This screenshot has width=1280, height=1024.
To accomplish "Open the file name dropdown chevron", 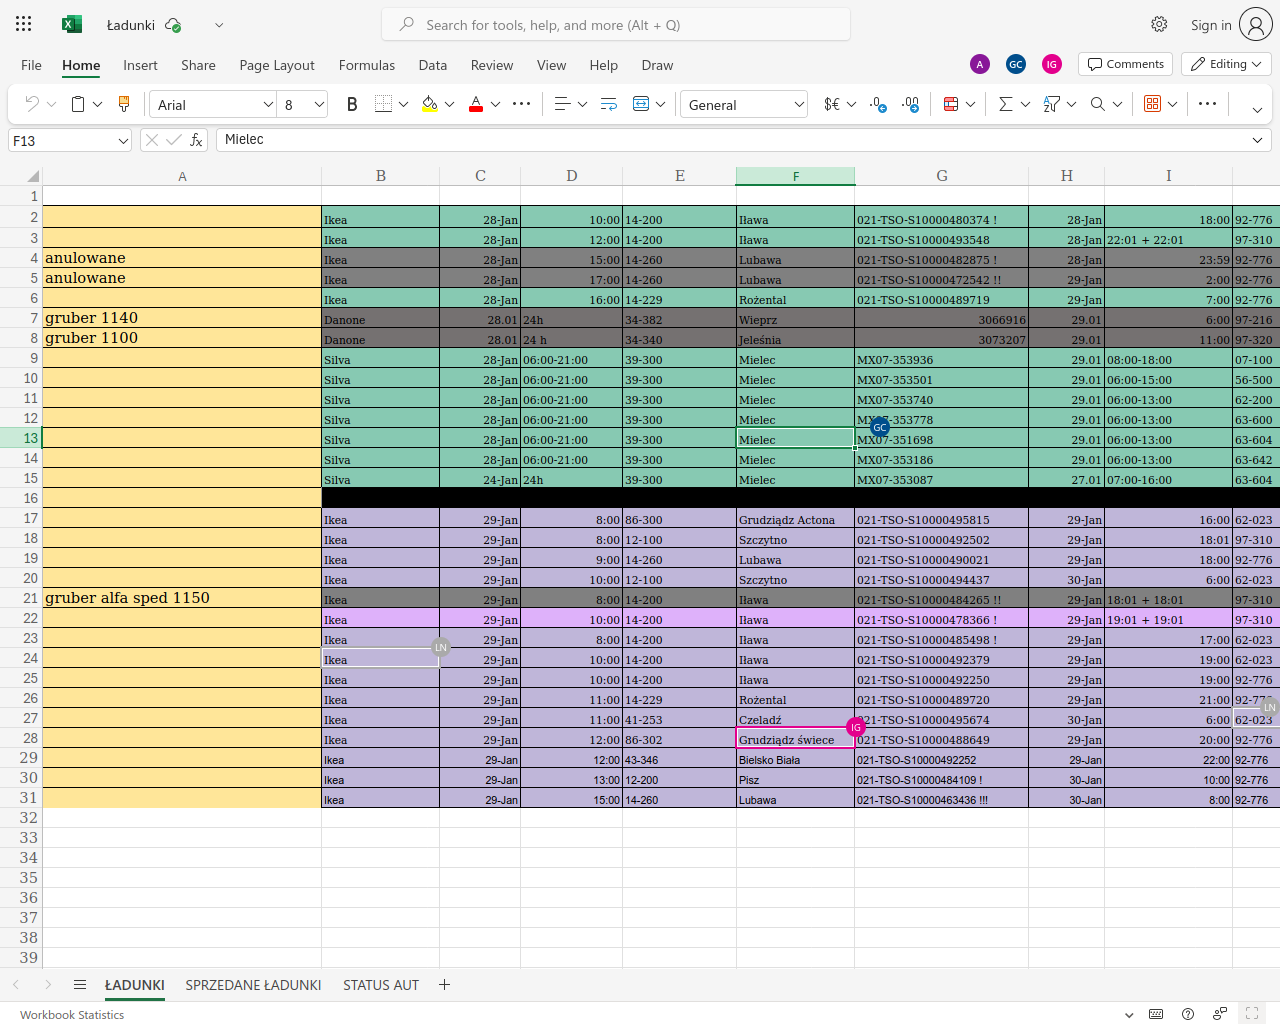I will 219,25.
